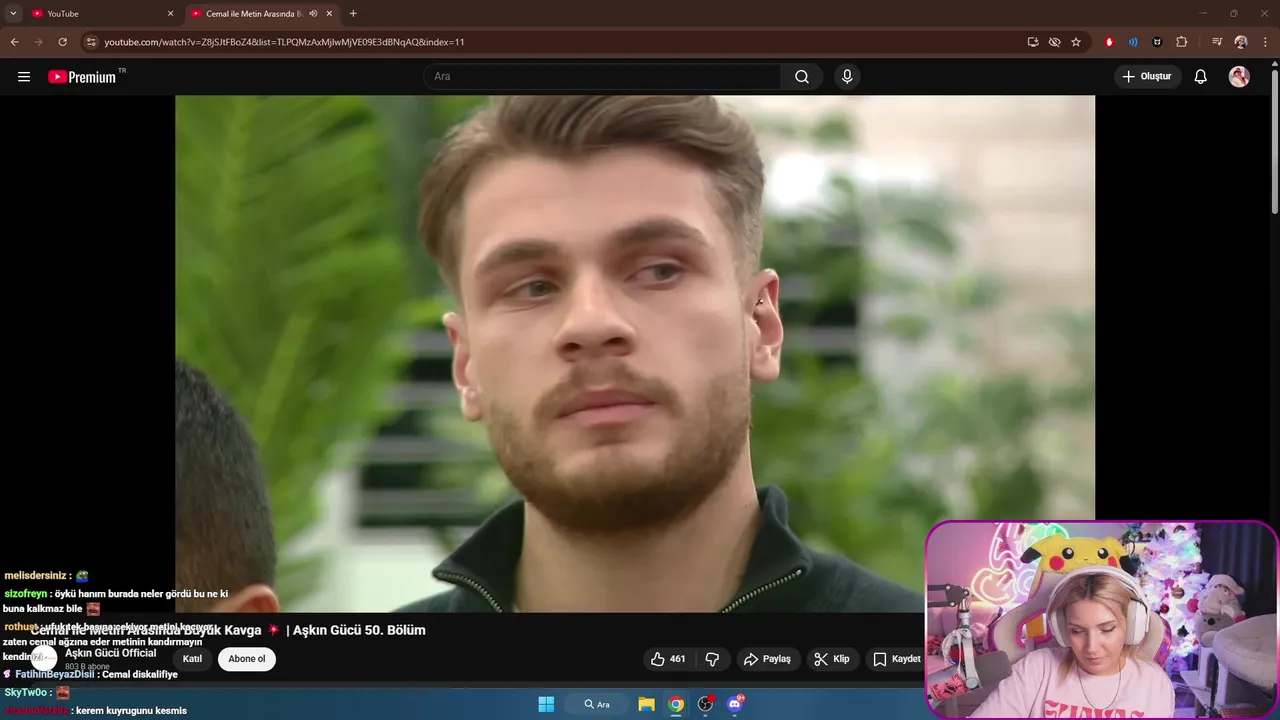This screenshot has height=720, width=1280.
Task: Click the Chrome taskbar icon
Action: pyautogui.click(x=676, y=704)
